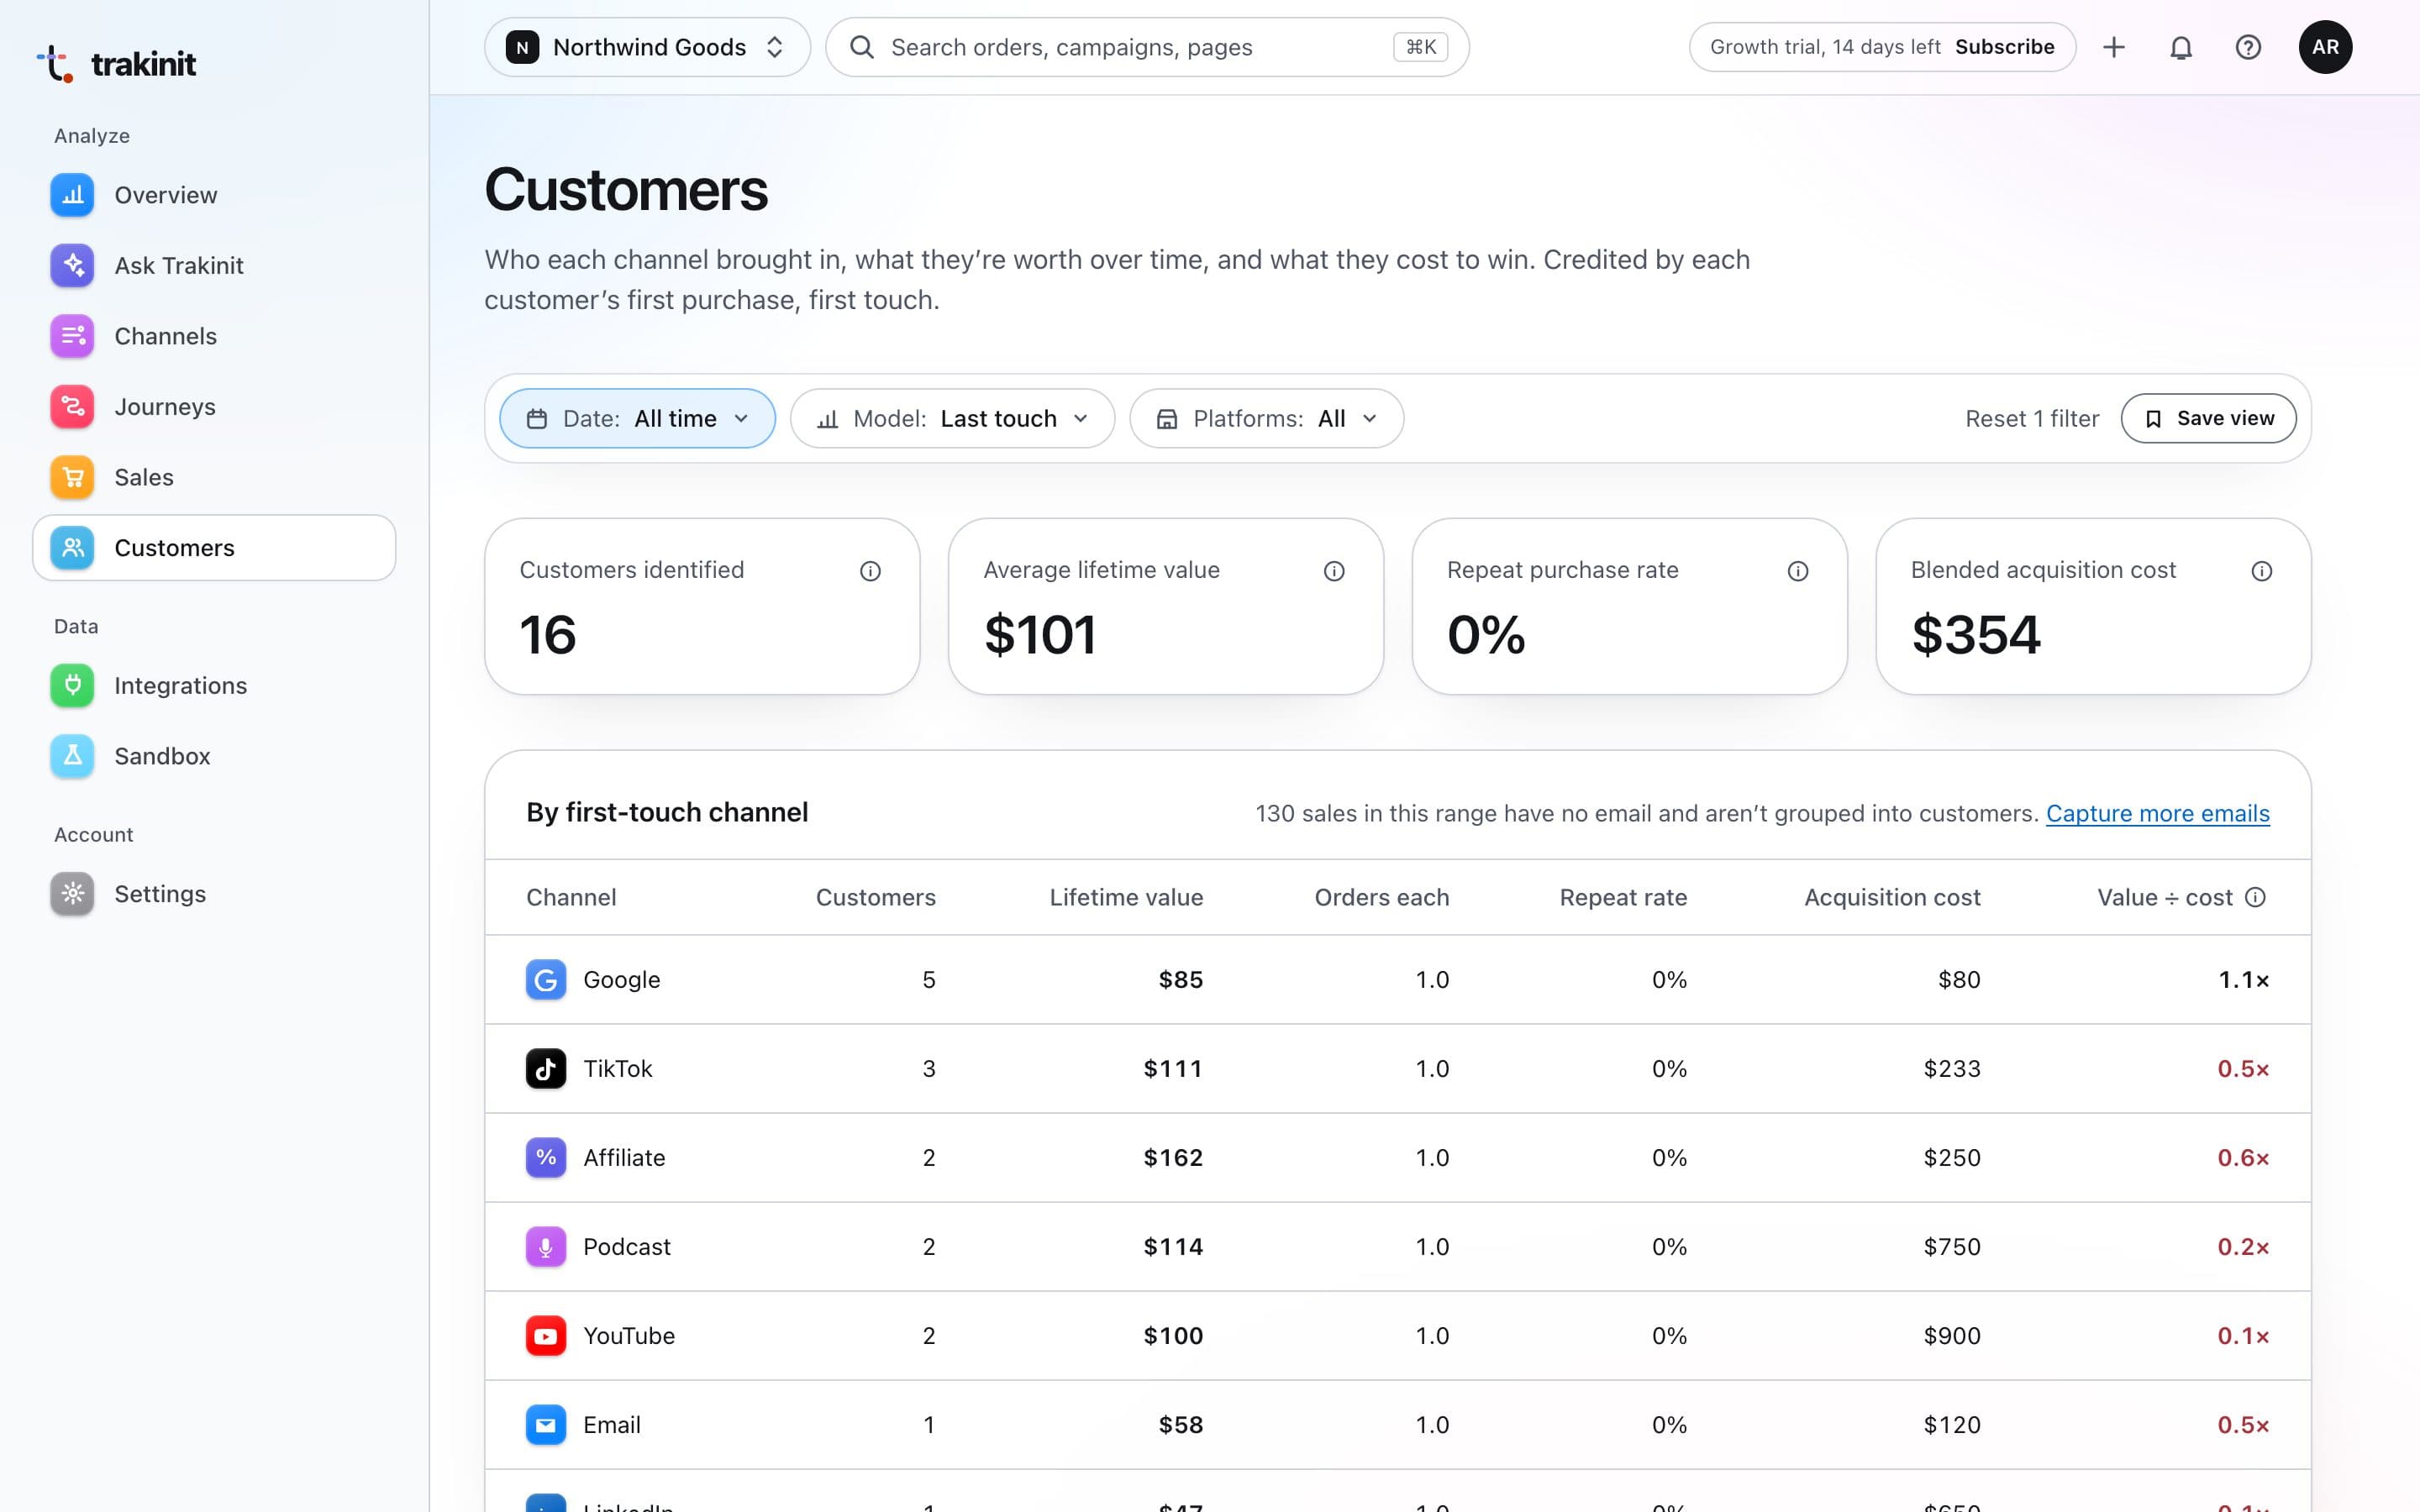Open Channels in sidebar
2420x1512 pixels.
(214, 336)
